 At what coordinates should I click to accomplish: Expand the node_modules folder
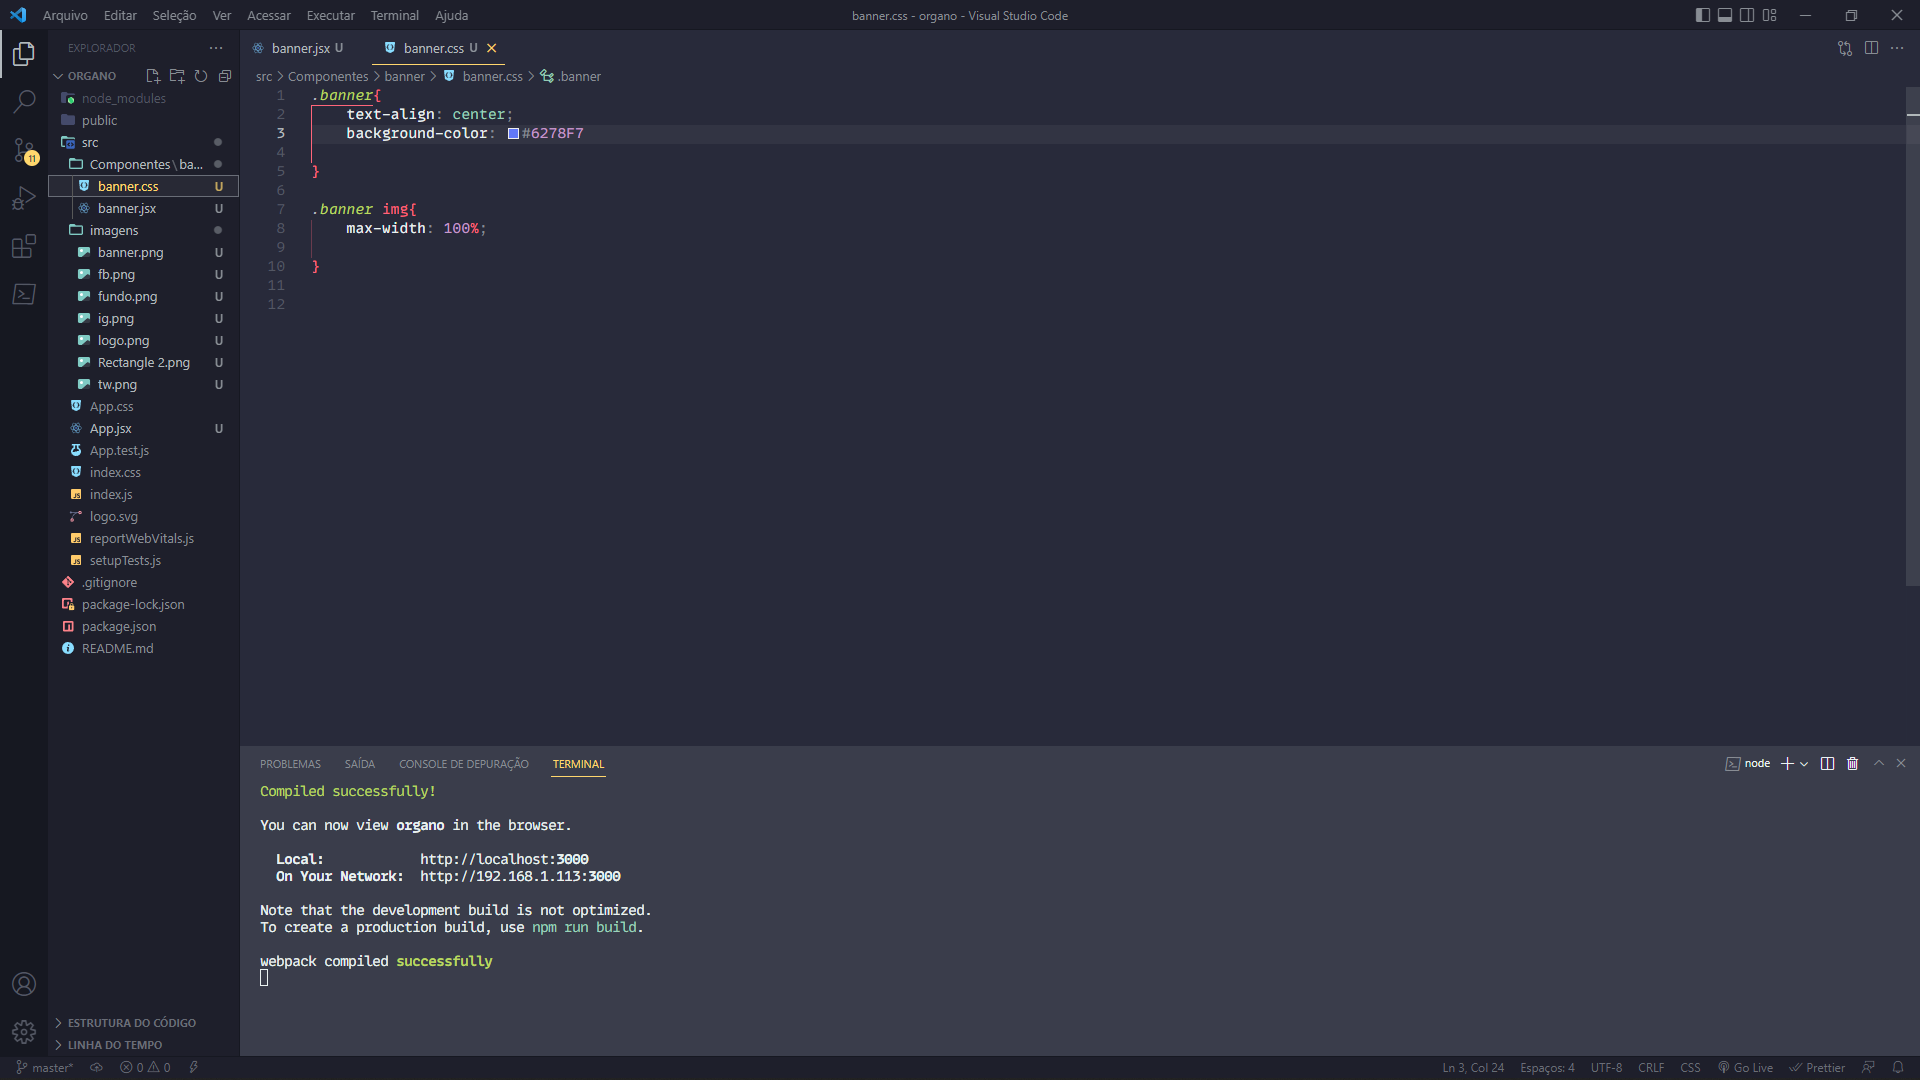(143, 98)
